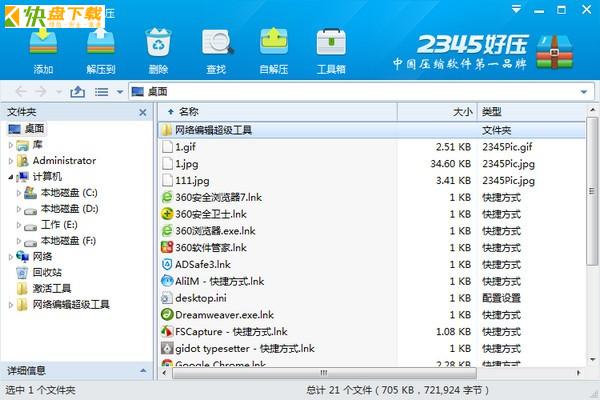This screenshot has height=400, width=600.
Task: Expand the 网络 tree node
Action: tap(11, 257)
